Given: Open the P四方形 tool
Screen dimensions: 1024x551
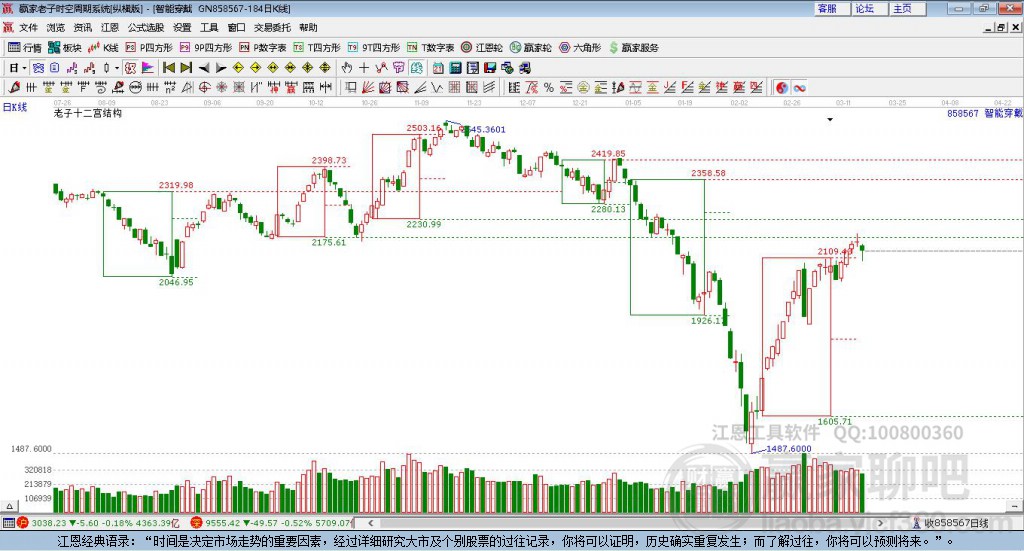Looking at the screenshot, I should tap(149, 48).
